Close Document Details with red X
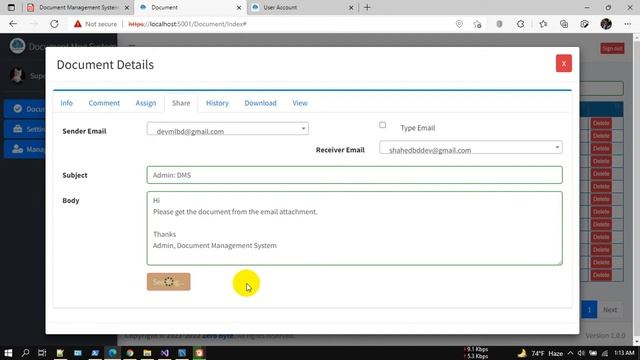The width and height of the screenshot is (640, 360). [x=564, y=63]
